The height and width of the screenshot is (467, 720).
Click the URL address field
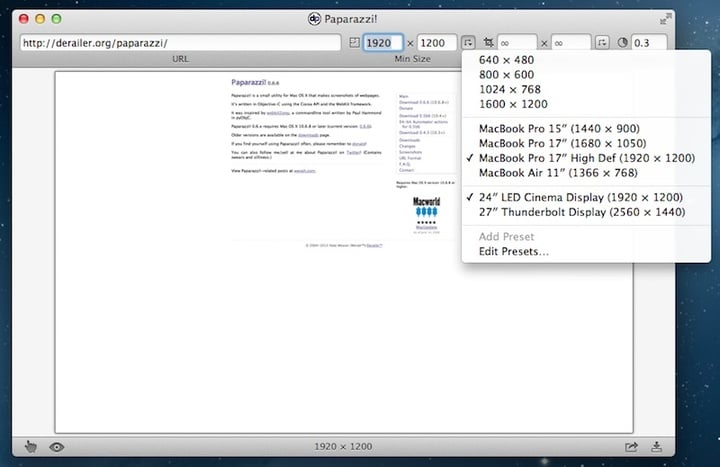tap(180, 43)
